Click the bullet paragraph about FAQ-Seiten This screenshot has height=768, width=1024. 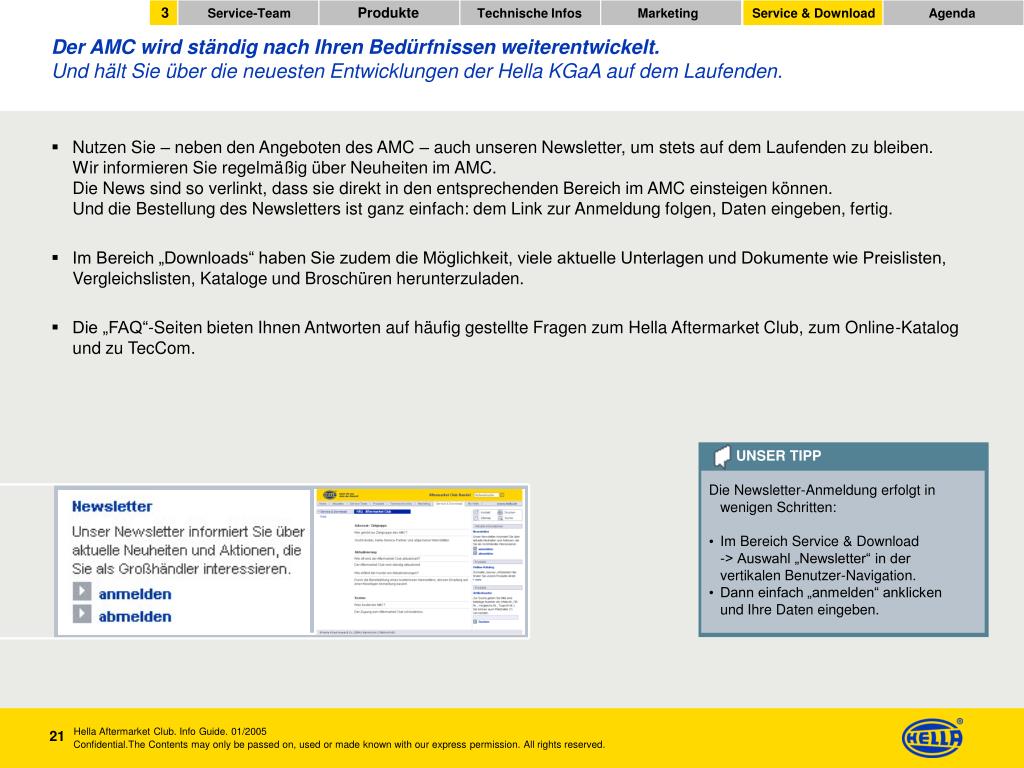[x=515, y=338]
